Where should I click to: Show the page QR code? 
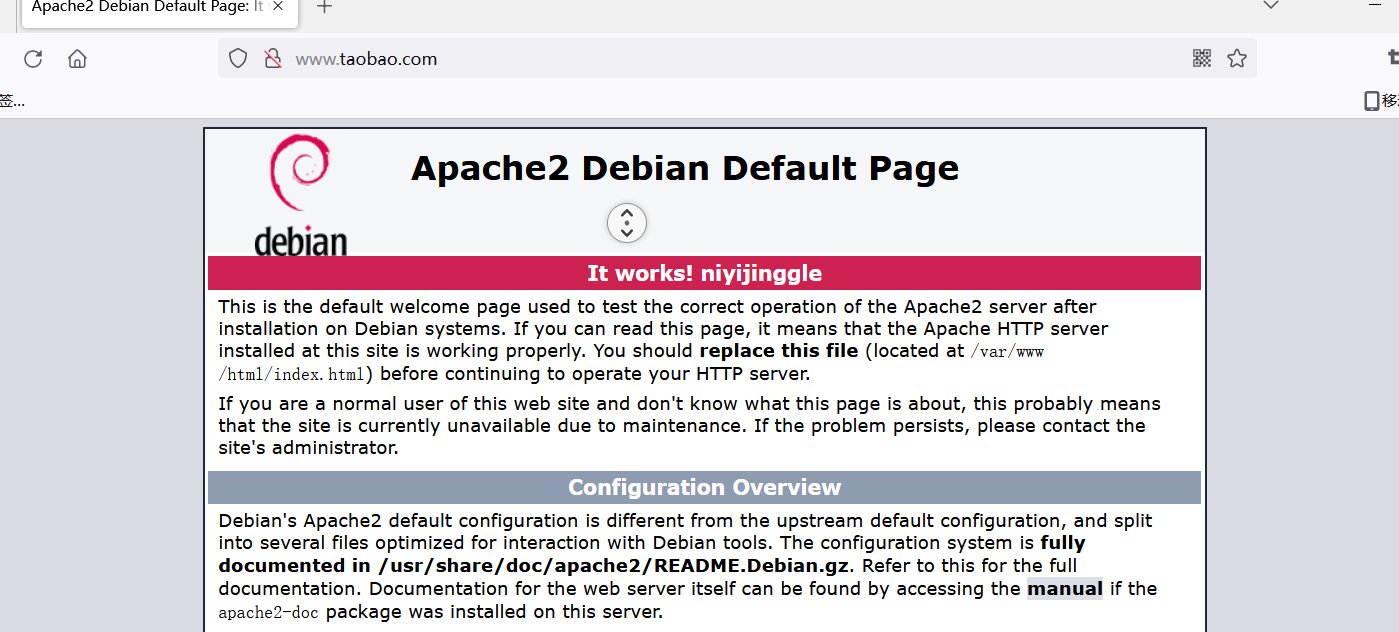[1202, 58]
